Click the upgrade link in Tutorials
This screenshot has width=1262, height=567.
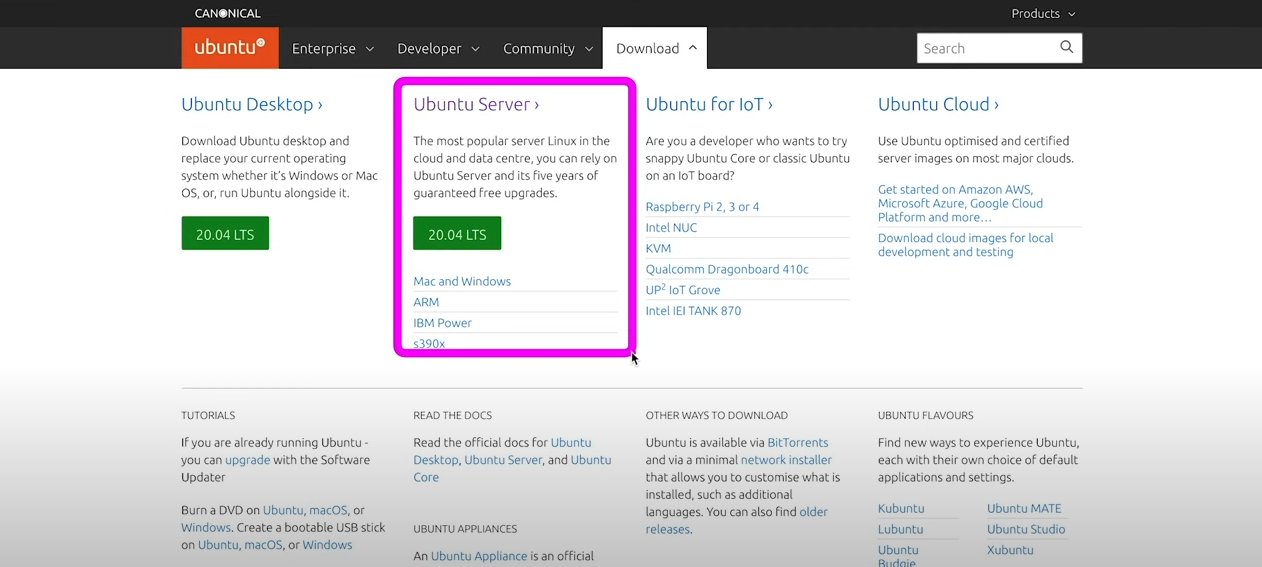247,460
